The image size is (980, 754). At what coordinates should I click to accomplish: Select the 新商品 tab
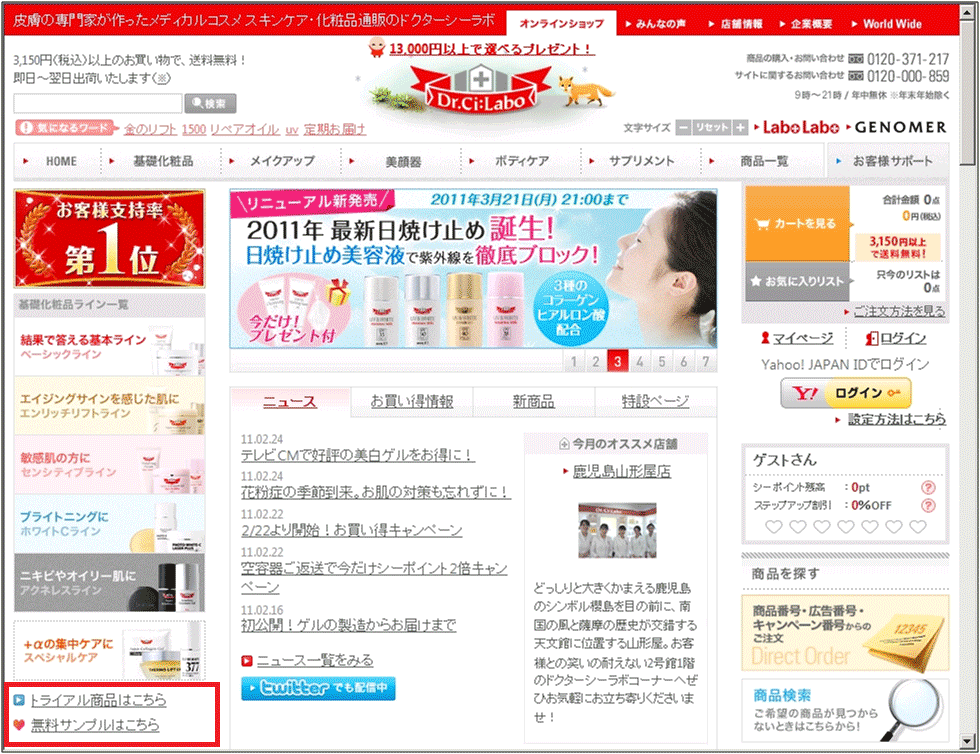(533, 401)
